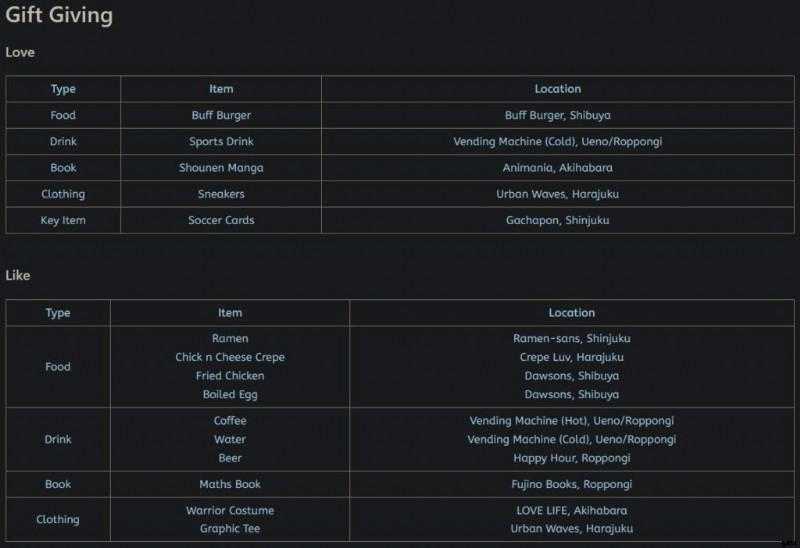Viewport: 800px width, 548px height.
Task: Select the Love section heading
Action: pyautogui.click(x=20, y=52)
